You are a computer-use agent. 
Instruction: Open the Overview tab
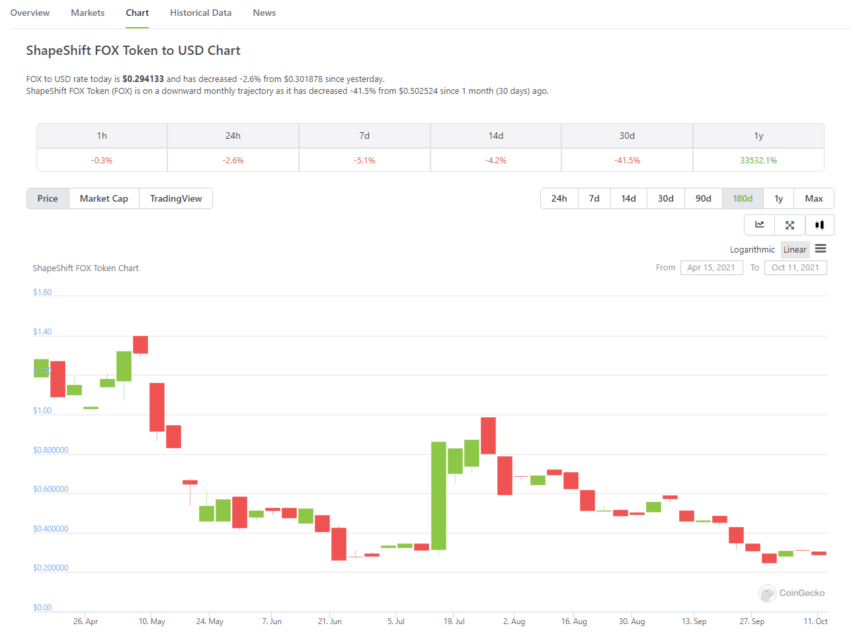[30, 13]
